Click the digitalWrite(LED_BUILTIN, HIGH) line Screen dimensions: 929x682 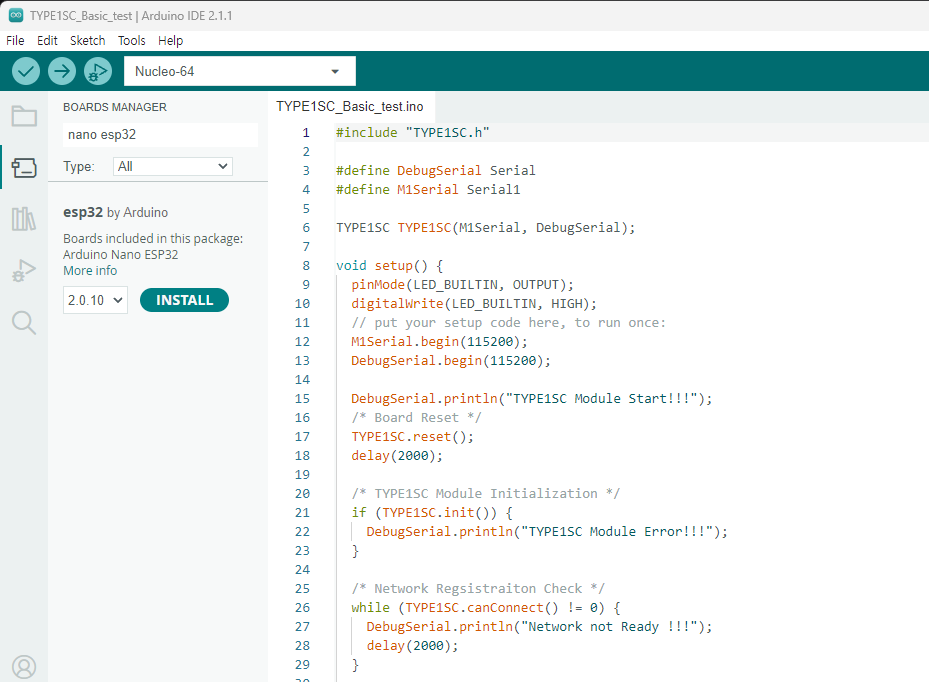(x=474, y=303)
